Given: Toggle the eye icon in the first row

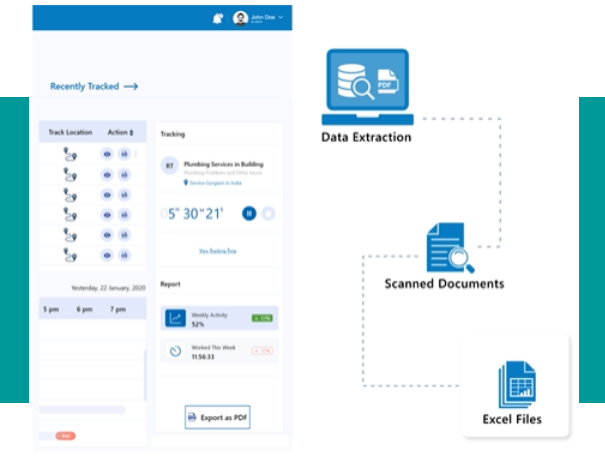Looking at the screenshot, I should coord(107,154).
